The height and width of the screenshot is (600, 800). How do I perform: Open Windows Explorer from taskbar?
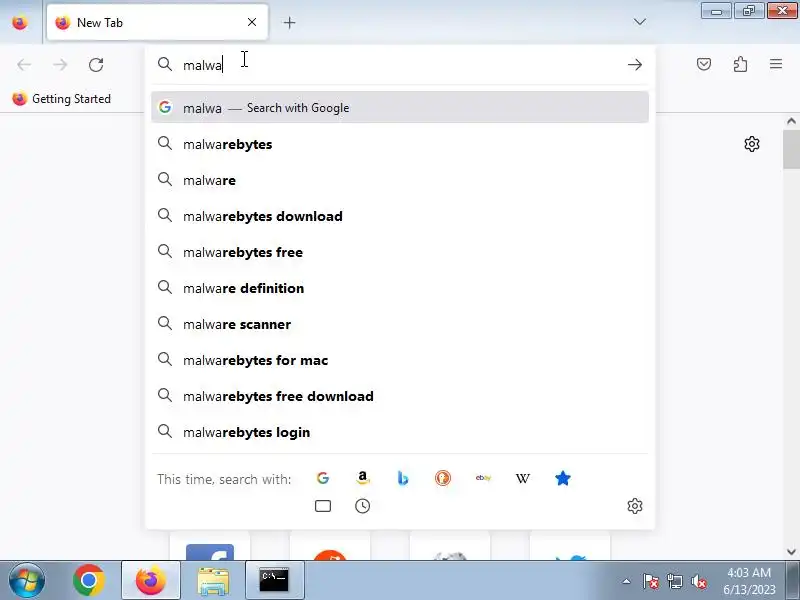click(x=213, y=581)
